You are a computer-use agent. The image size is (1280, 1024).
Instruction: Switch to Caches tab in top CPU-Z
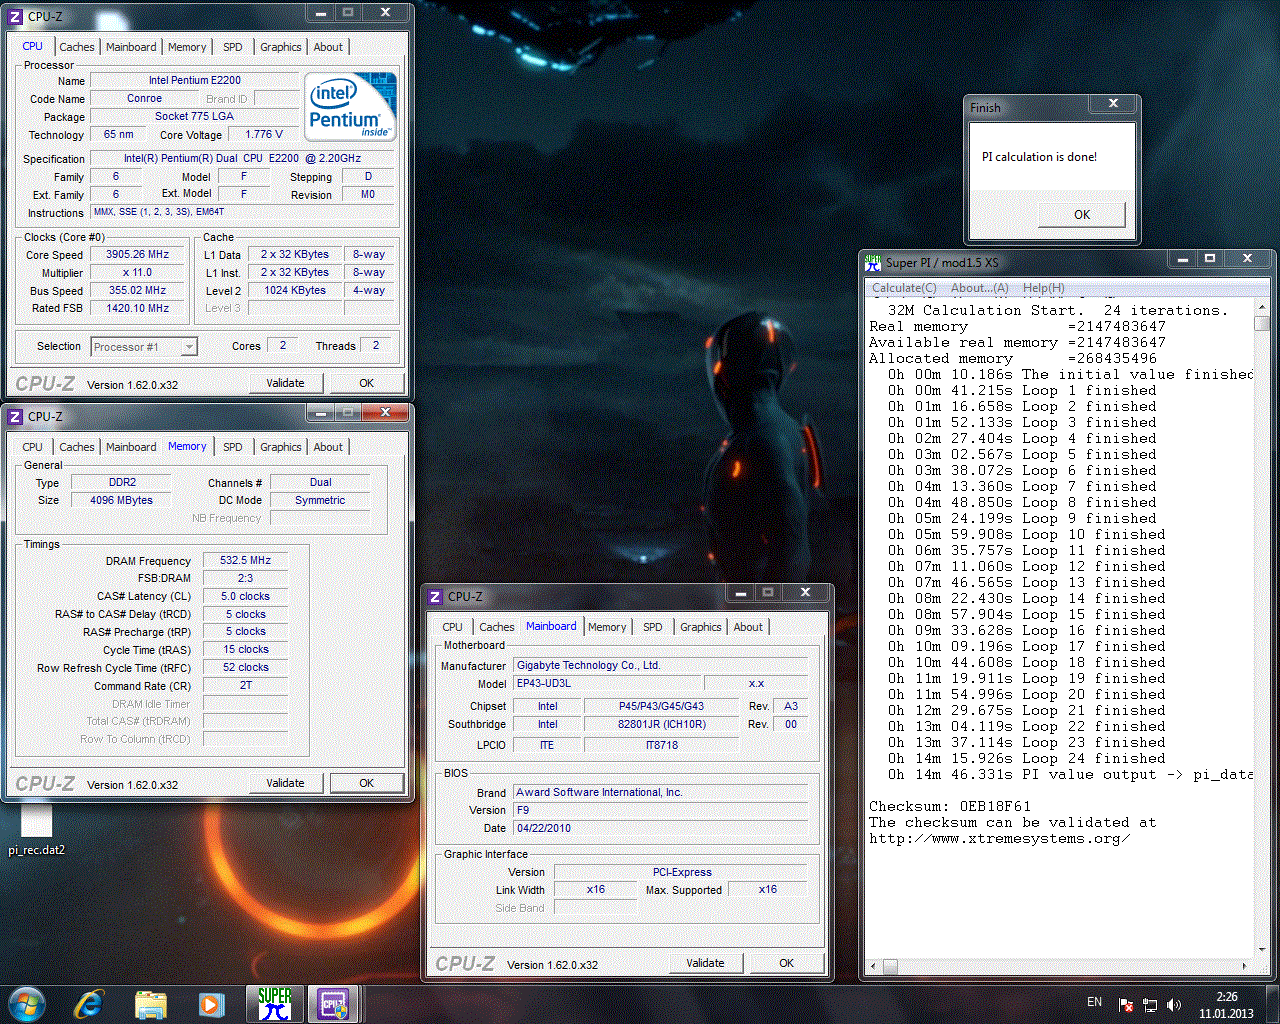[76, 47]
